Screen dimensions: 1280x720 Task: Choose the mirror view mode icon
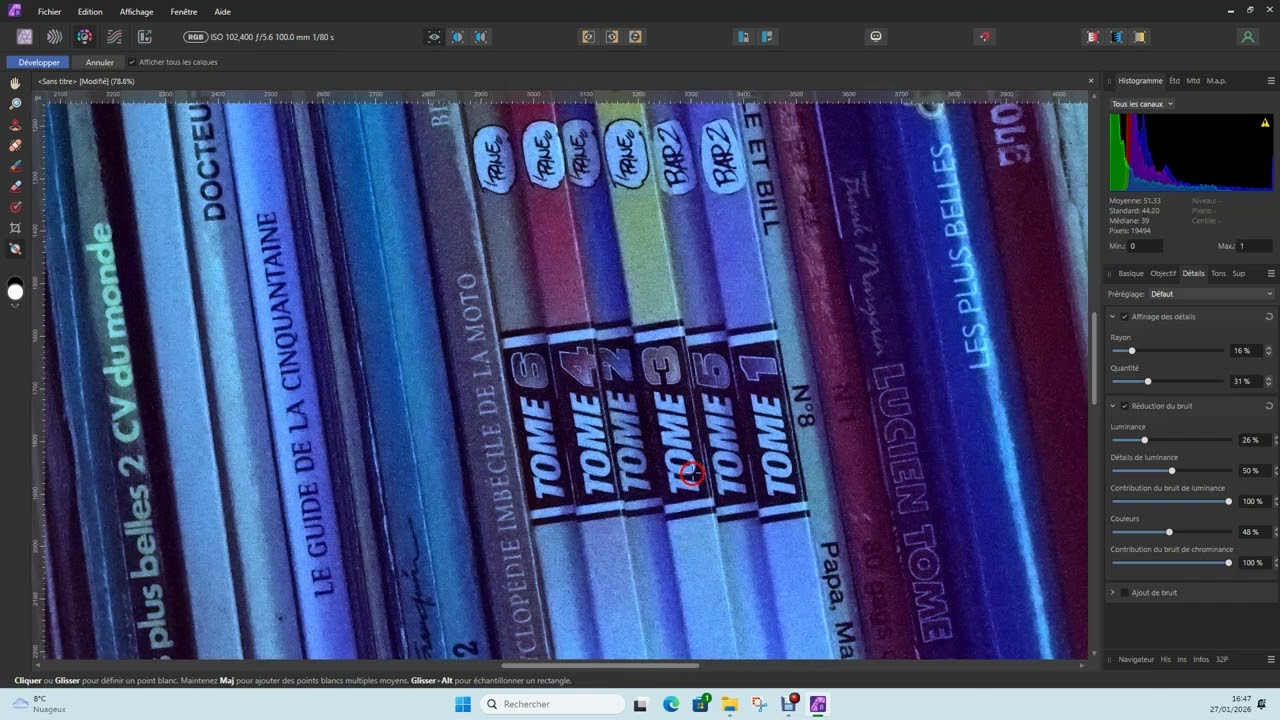(x=481, y=37)
